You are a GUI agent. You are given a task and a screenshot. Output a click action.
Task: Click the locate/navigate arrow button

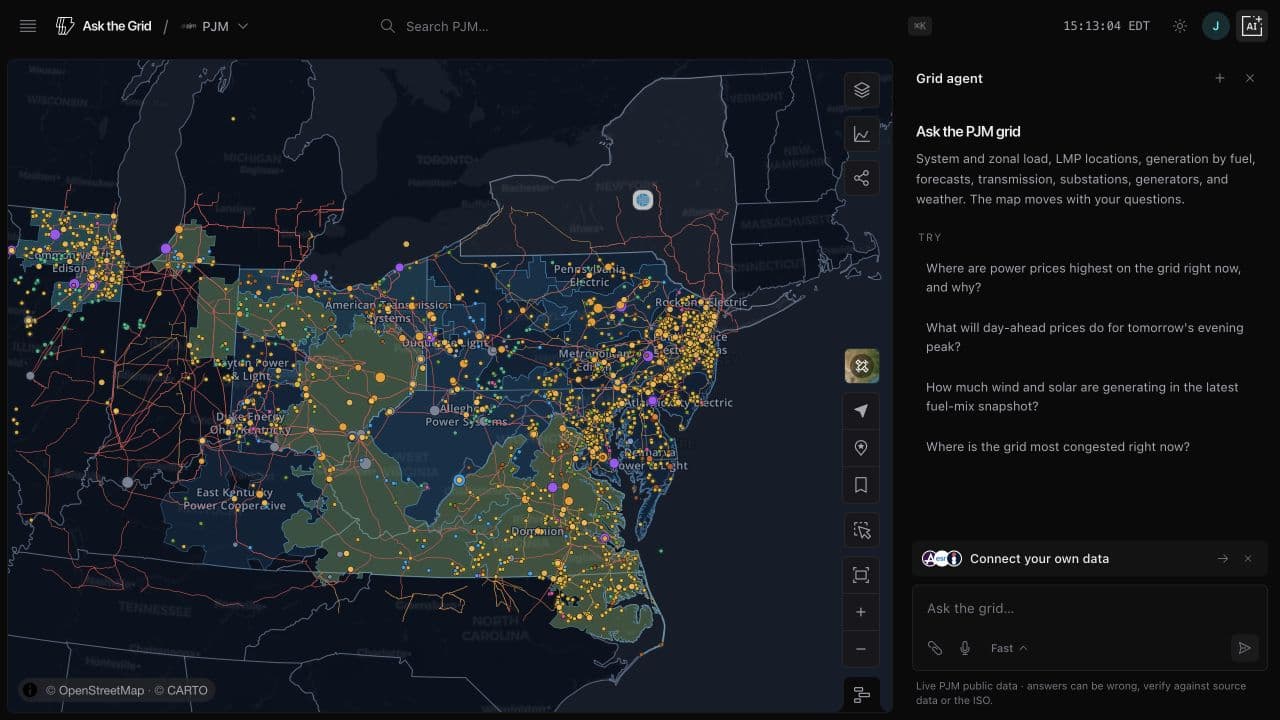click(x=861, y=410)
